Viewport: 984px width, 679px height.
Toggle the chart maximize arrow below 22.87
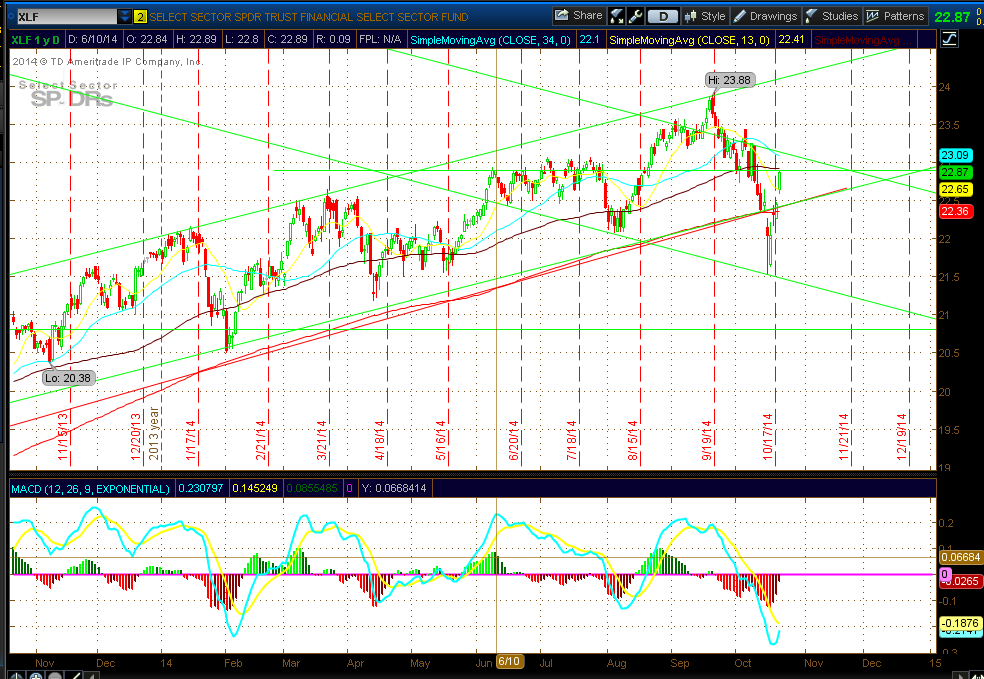[948, 38]
